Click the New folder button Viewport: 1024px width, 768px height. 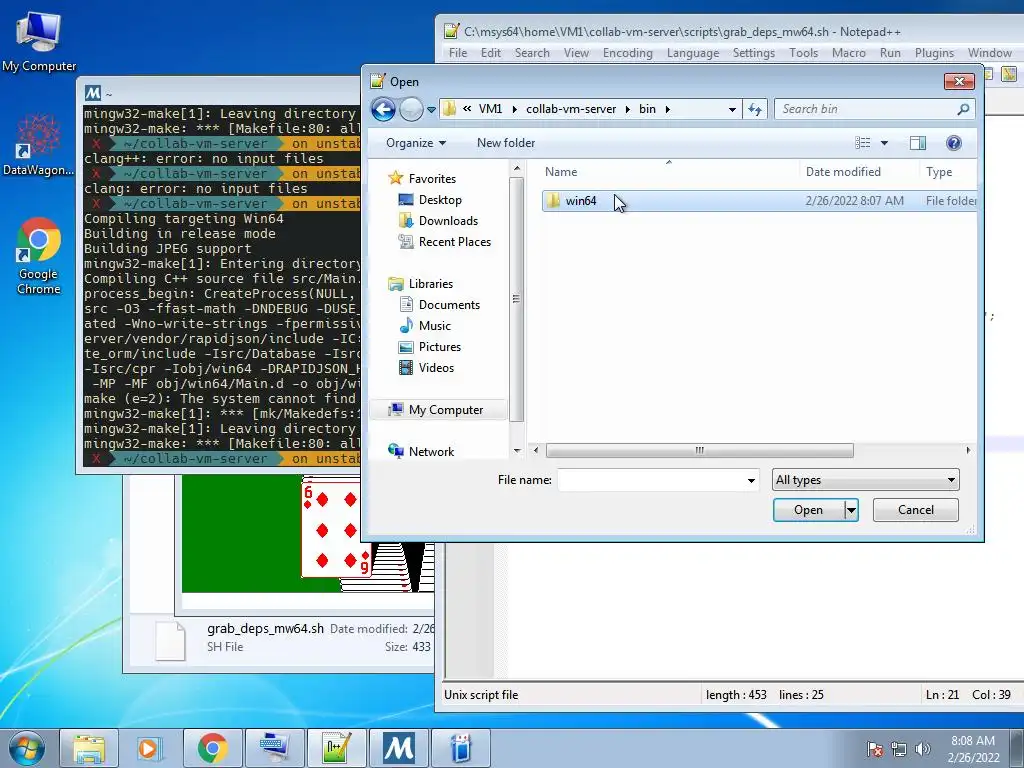505,142
